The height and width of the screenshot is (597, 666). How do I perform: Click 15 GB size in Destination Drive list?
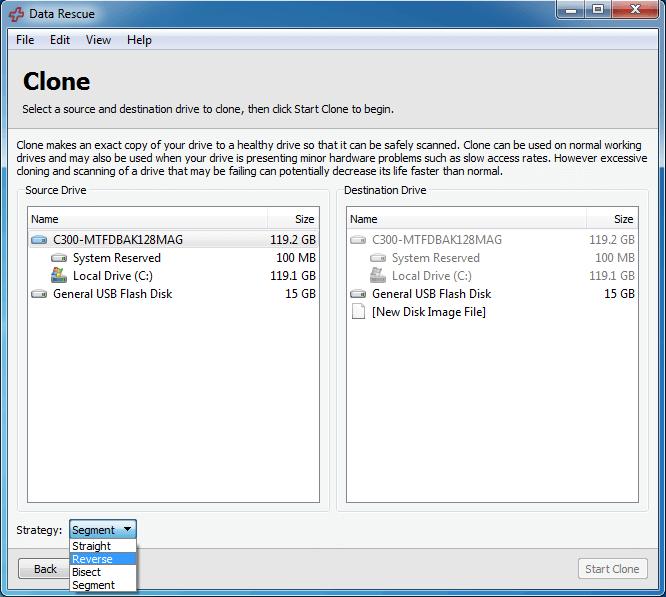click(x=620, y=294)
